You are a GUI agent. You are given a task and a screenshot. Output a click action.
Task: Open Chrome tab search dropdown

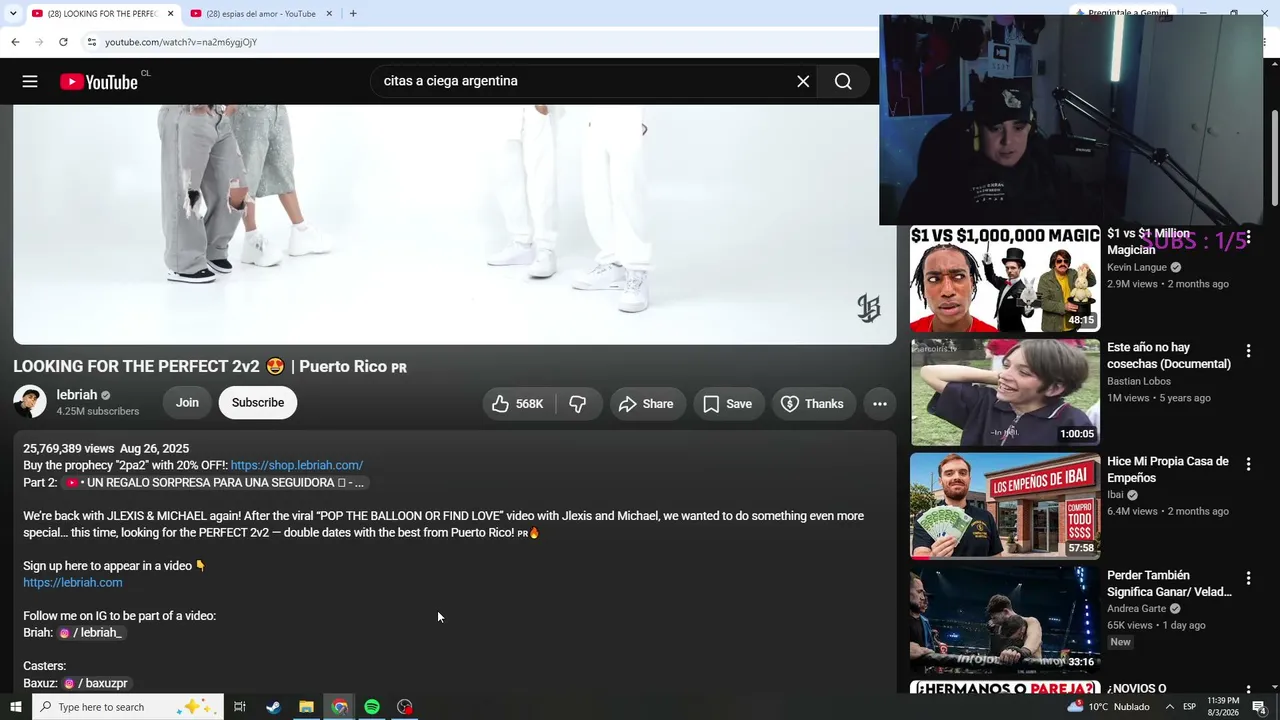[x=13, y=13]
